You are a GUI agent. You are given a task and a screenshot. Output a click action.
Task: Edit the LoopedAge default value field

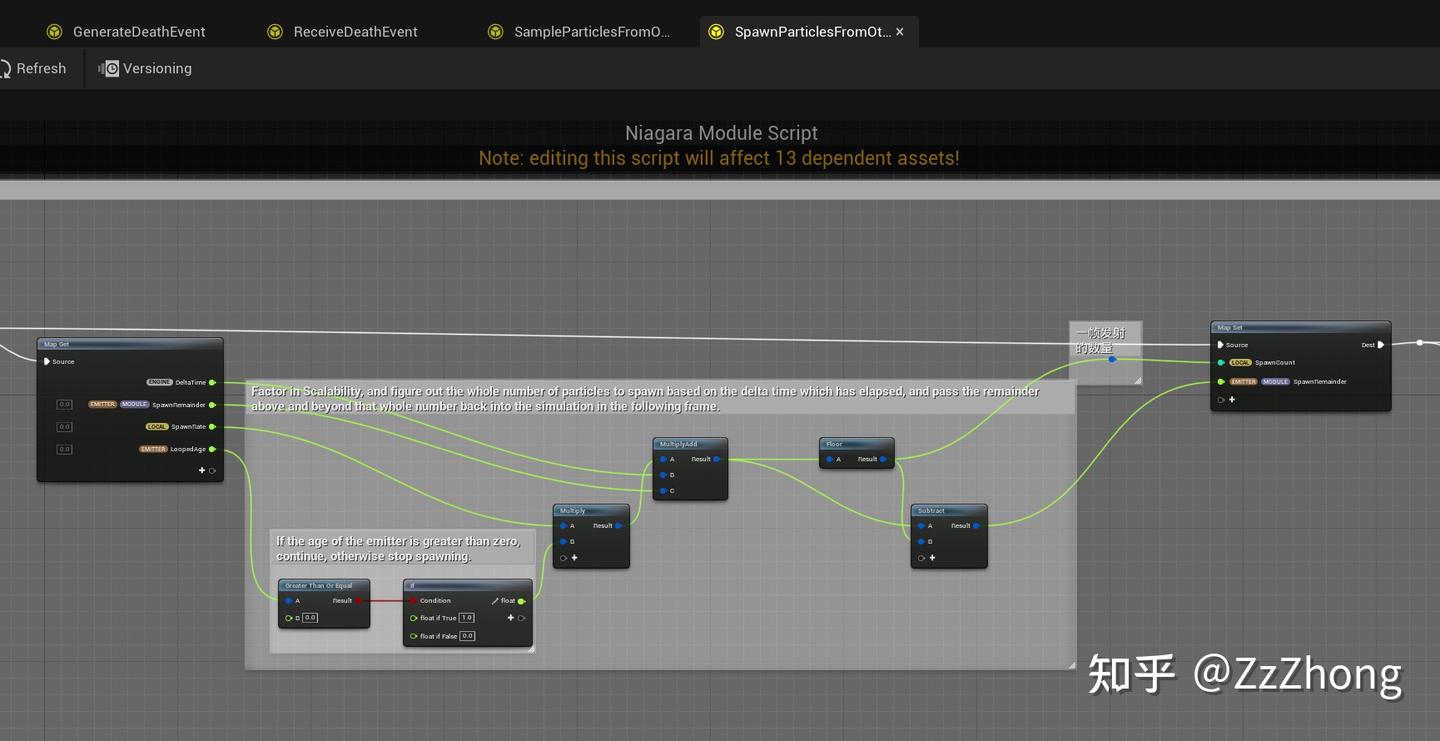(64, 449)
